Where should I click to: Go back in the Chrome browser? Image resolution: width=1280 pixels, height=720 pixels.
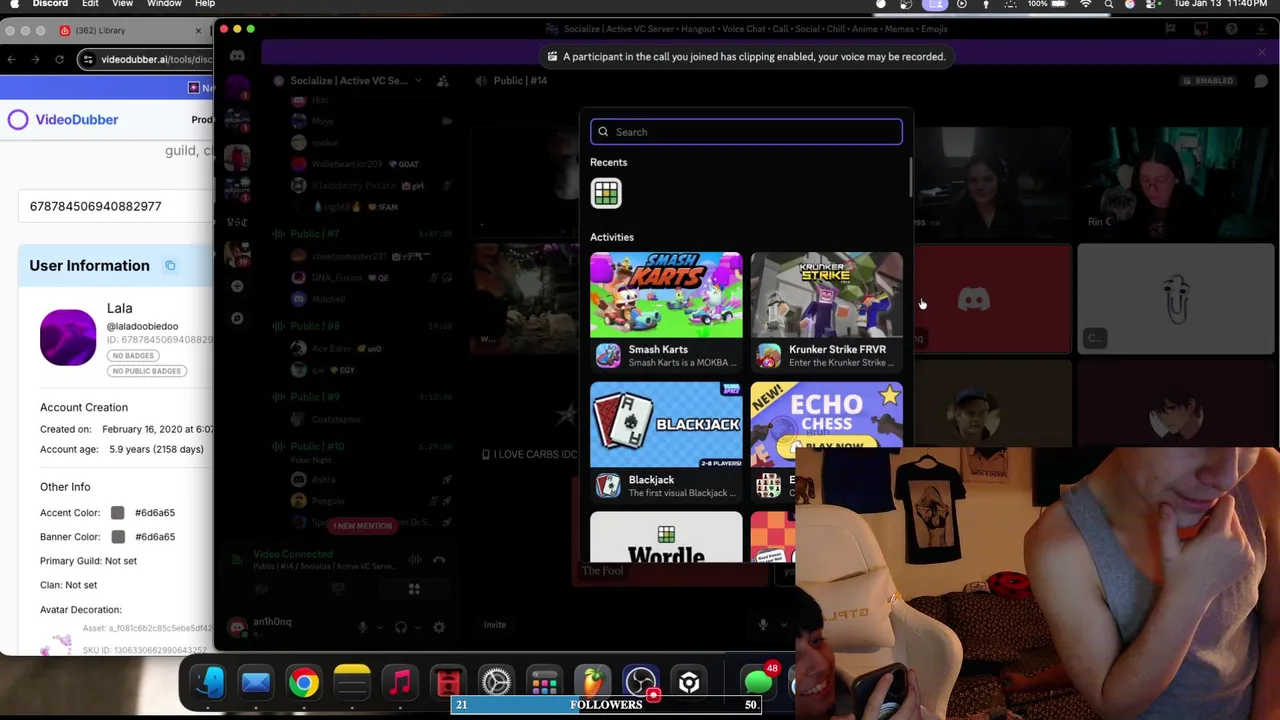(12, 60)
